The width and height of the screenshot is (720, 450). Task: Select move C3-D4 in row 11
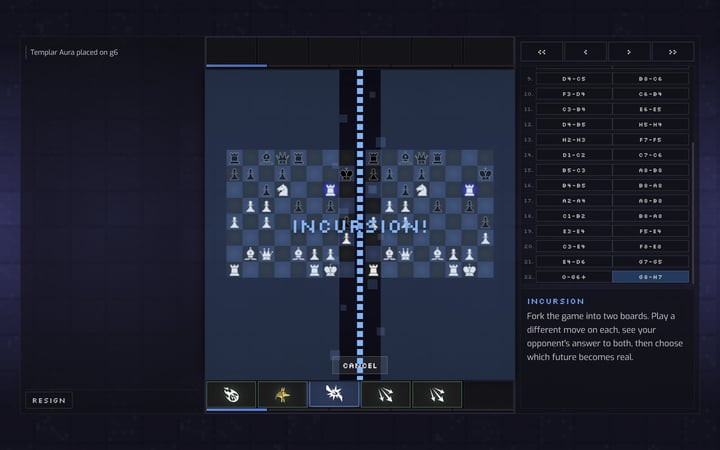tap(574, 109)
